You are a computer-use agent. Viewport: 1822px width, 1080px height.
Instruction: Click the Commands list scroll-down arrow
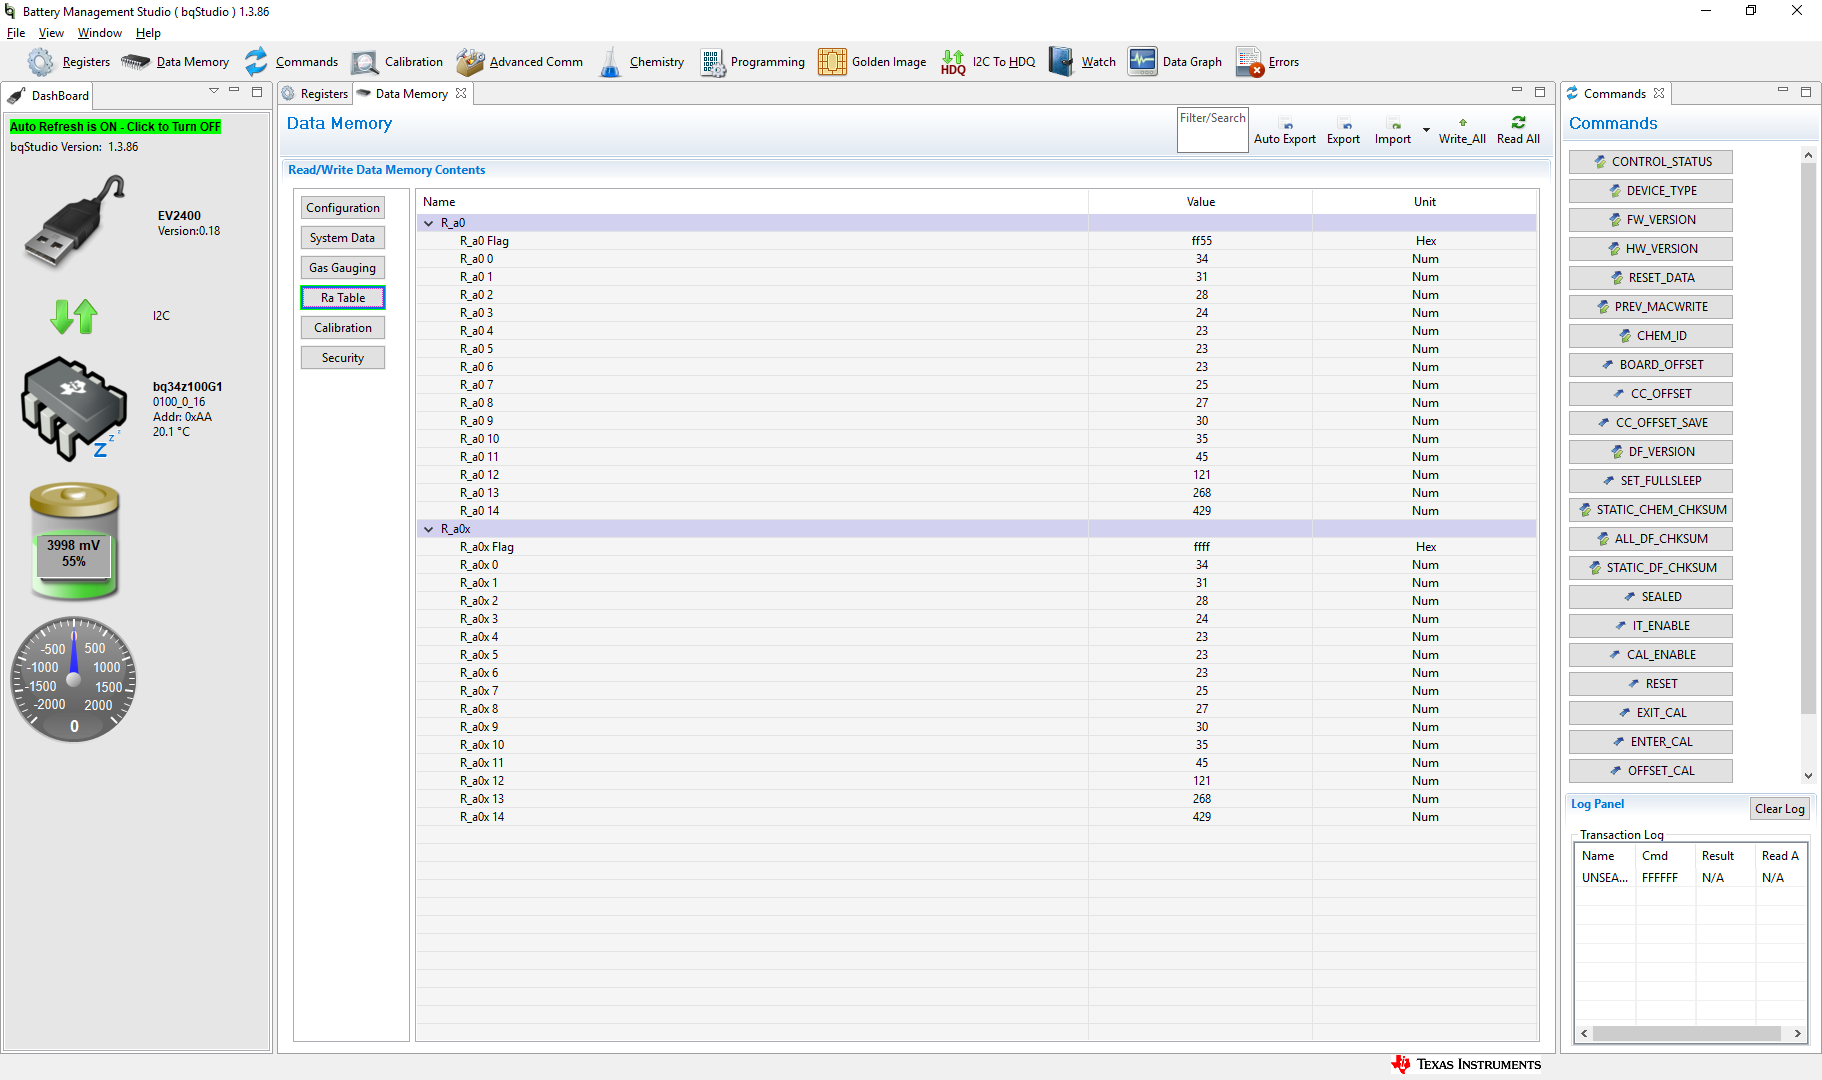click(1808, 776)
